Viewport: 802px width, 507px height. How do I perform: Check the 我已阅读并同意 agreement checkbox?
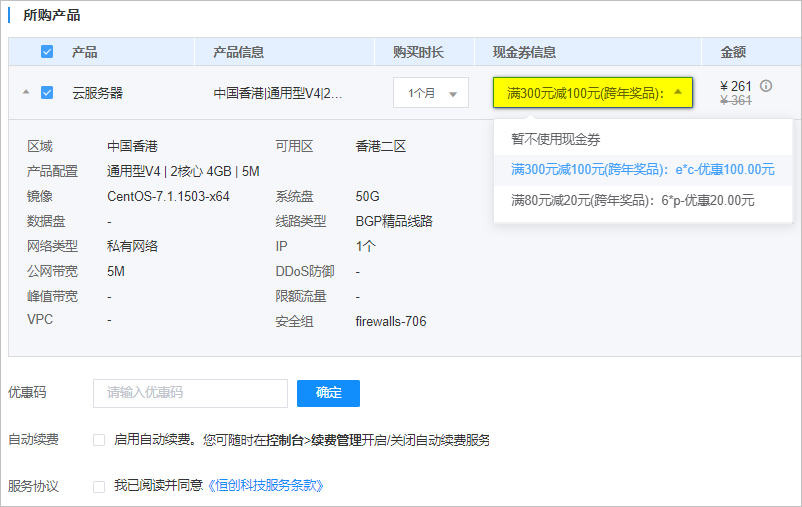click(x=99, y=486)
